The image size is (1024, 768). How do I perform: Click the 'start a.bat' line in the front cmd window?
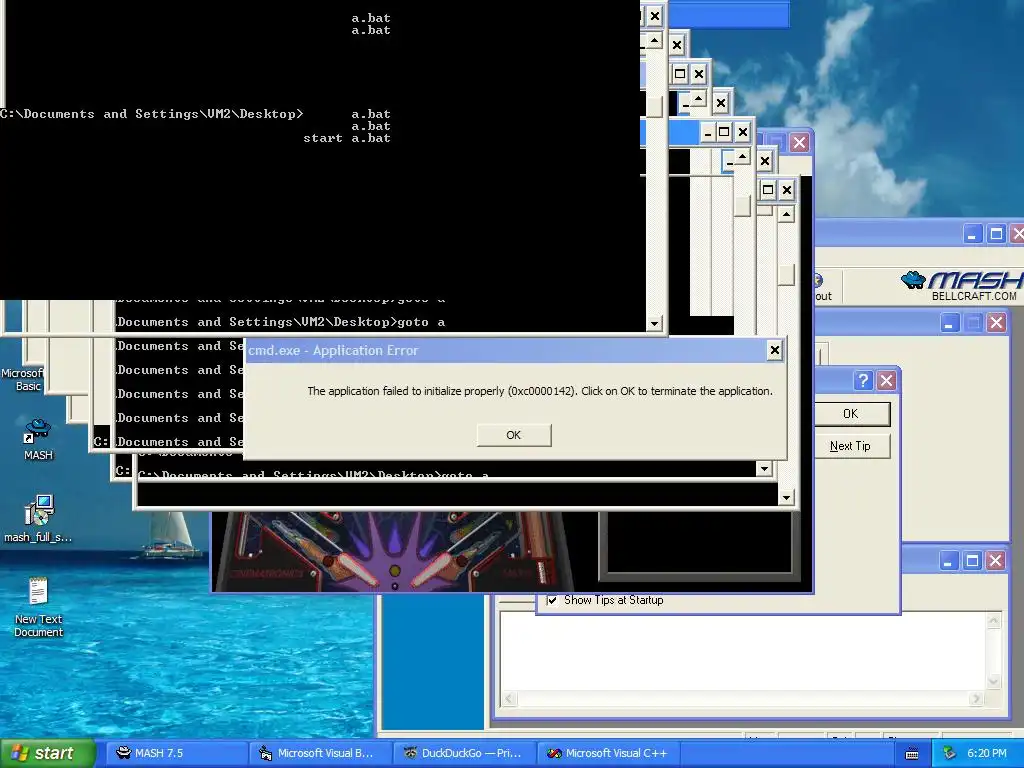click(x=347, y=138)
